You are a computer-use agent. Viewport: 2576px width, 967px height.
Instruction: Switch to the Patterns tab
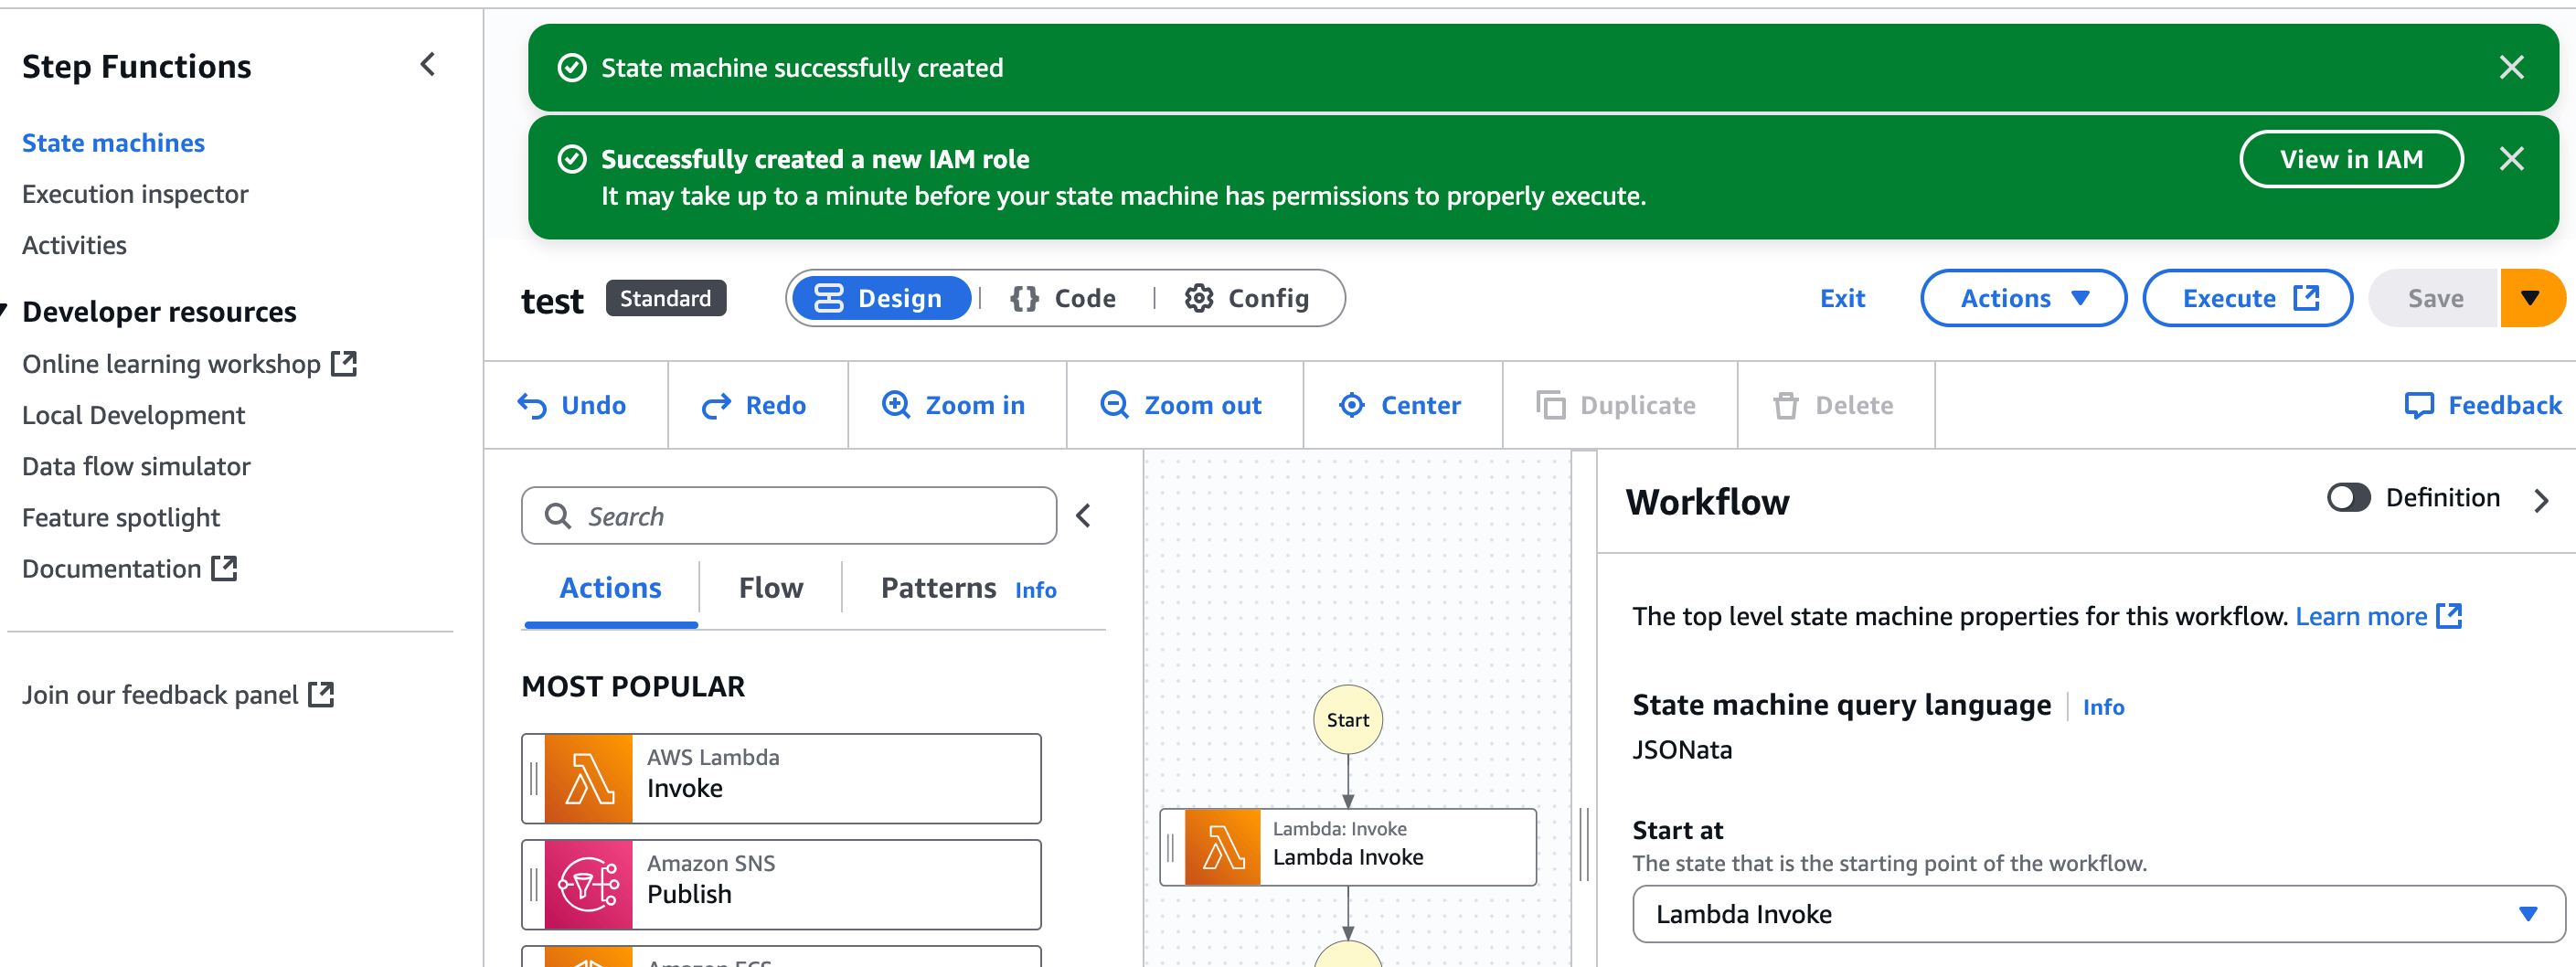(937, 588)
